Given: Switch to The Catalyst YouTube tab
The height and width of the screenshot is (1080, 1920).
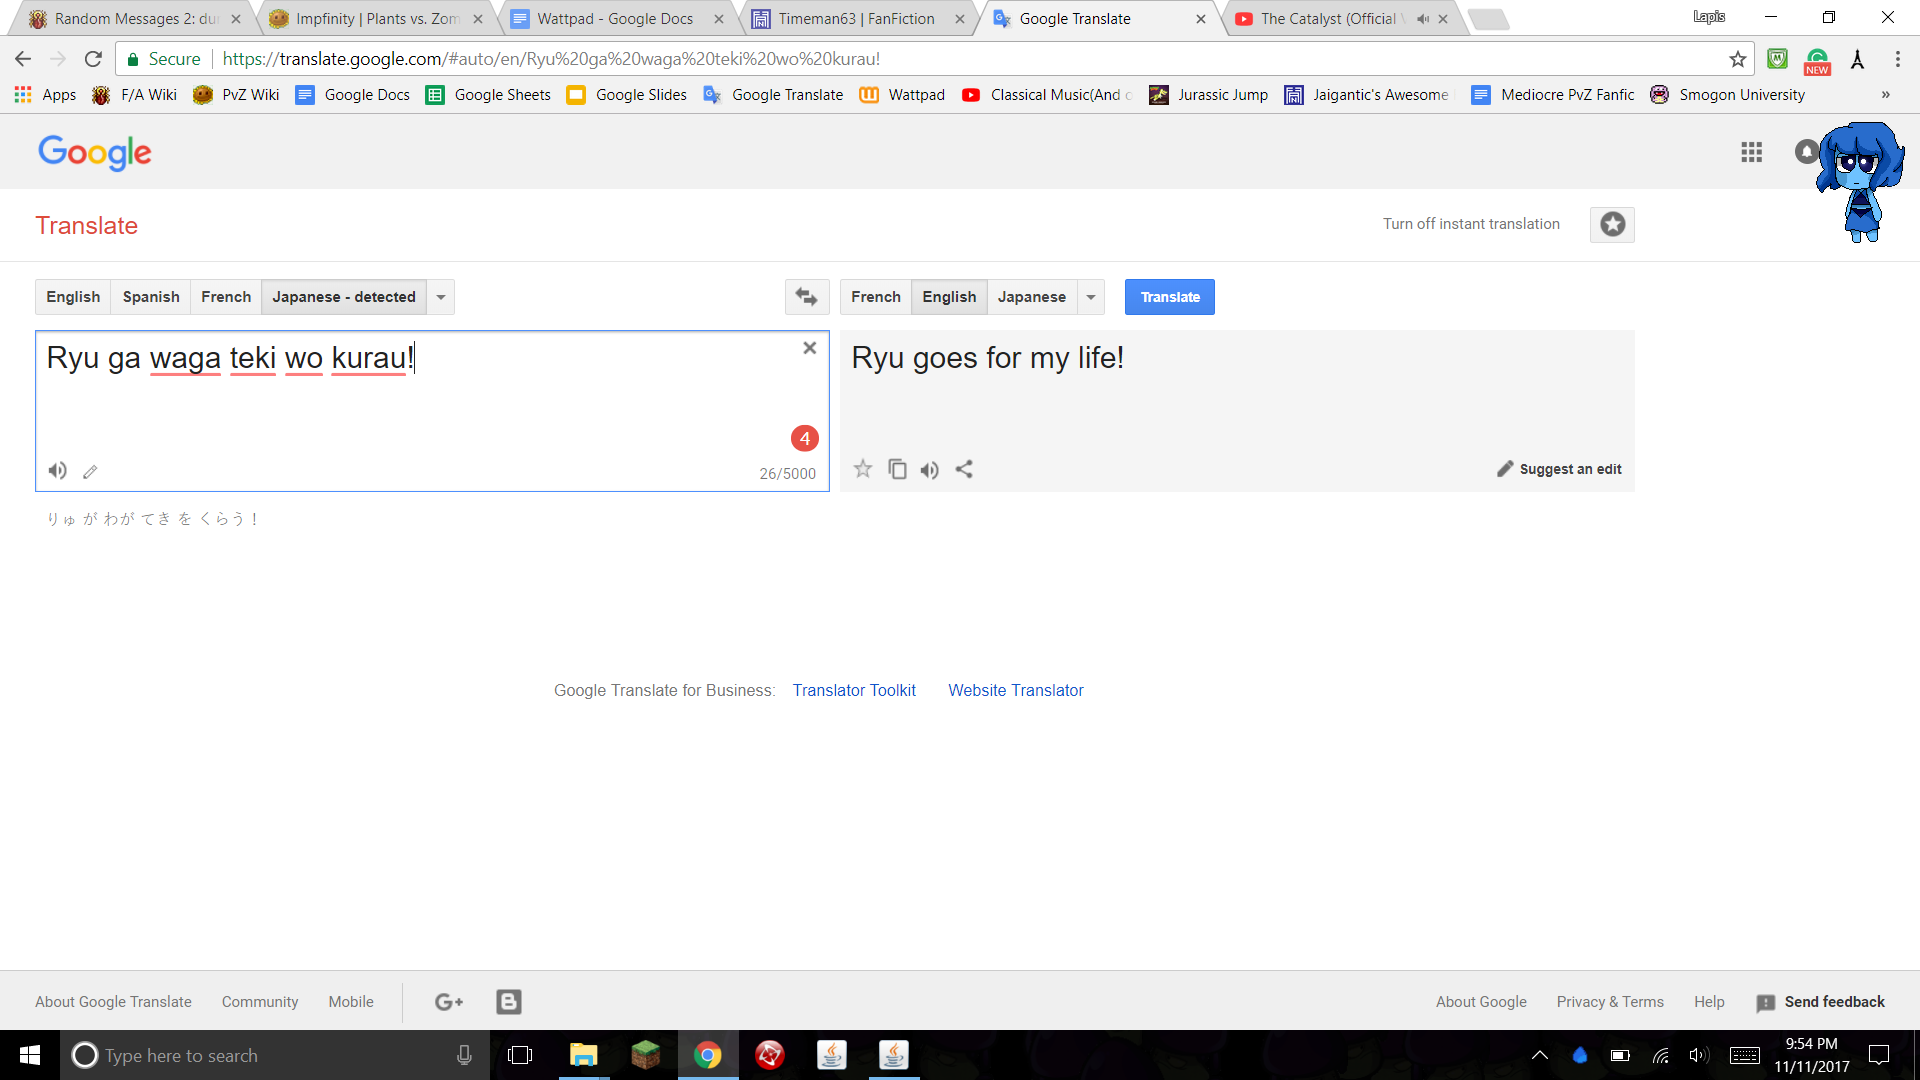Looking at the screenshot, I should (1326, 19).
